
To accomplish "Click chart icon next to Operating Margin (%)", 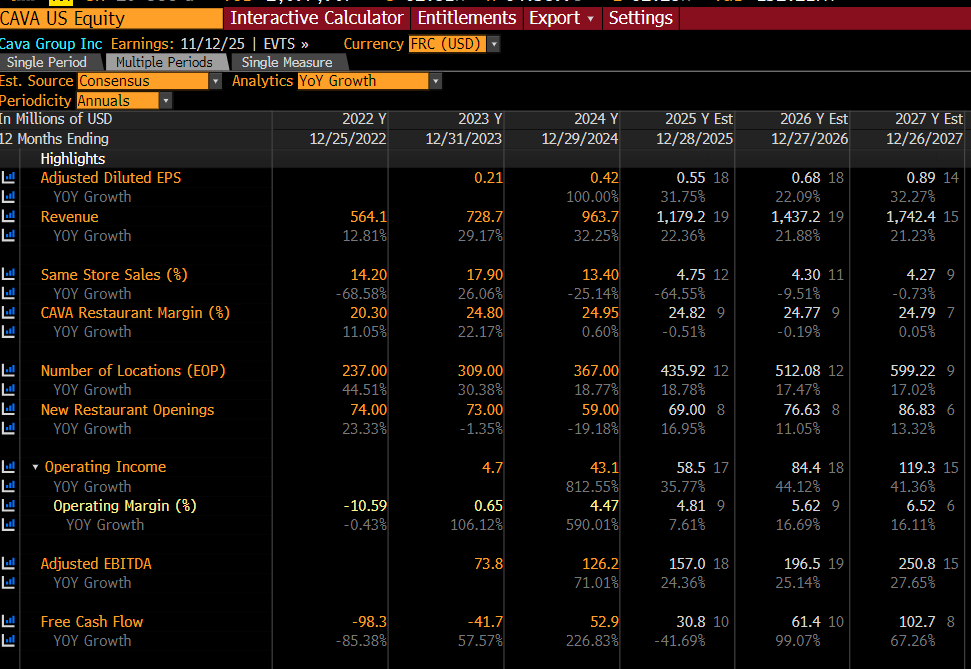I will pyautogui.click(x=9, y=506).
